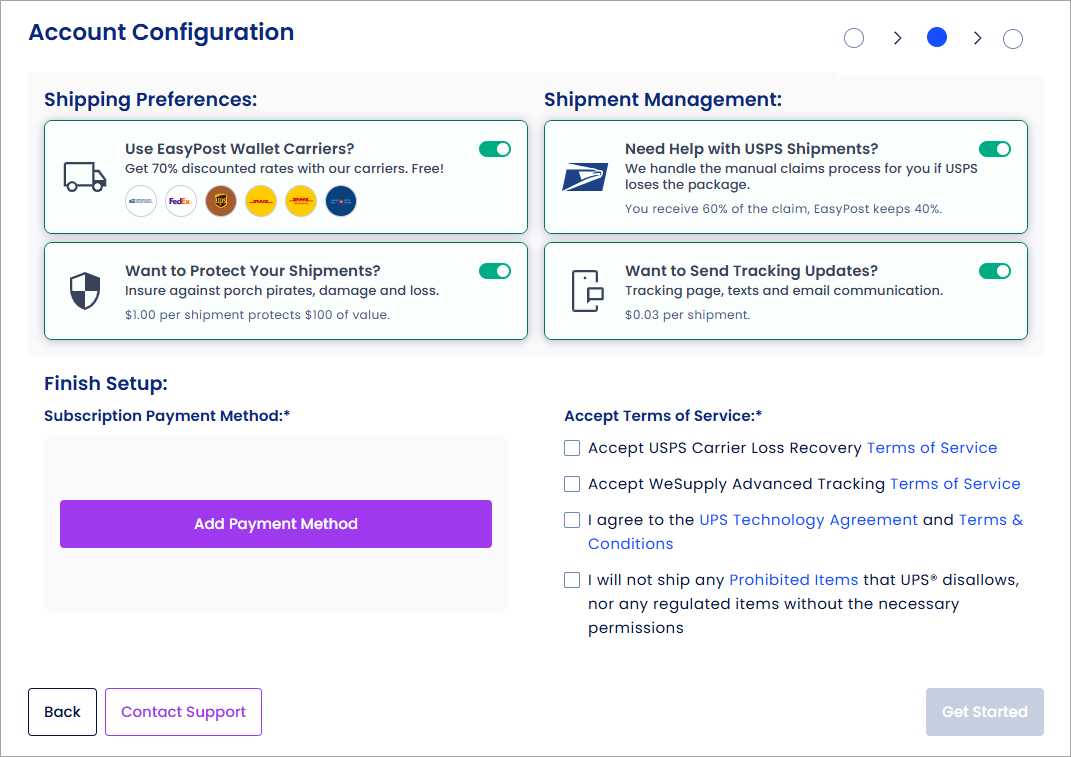Click the Finish Setup heading

click(x=106, y=383)
